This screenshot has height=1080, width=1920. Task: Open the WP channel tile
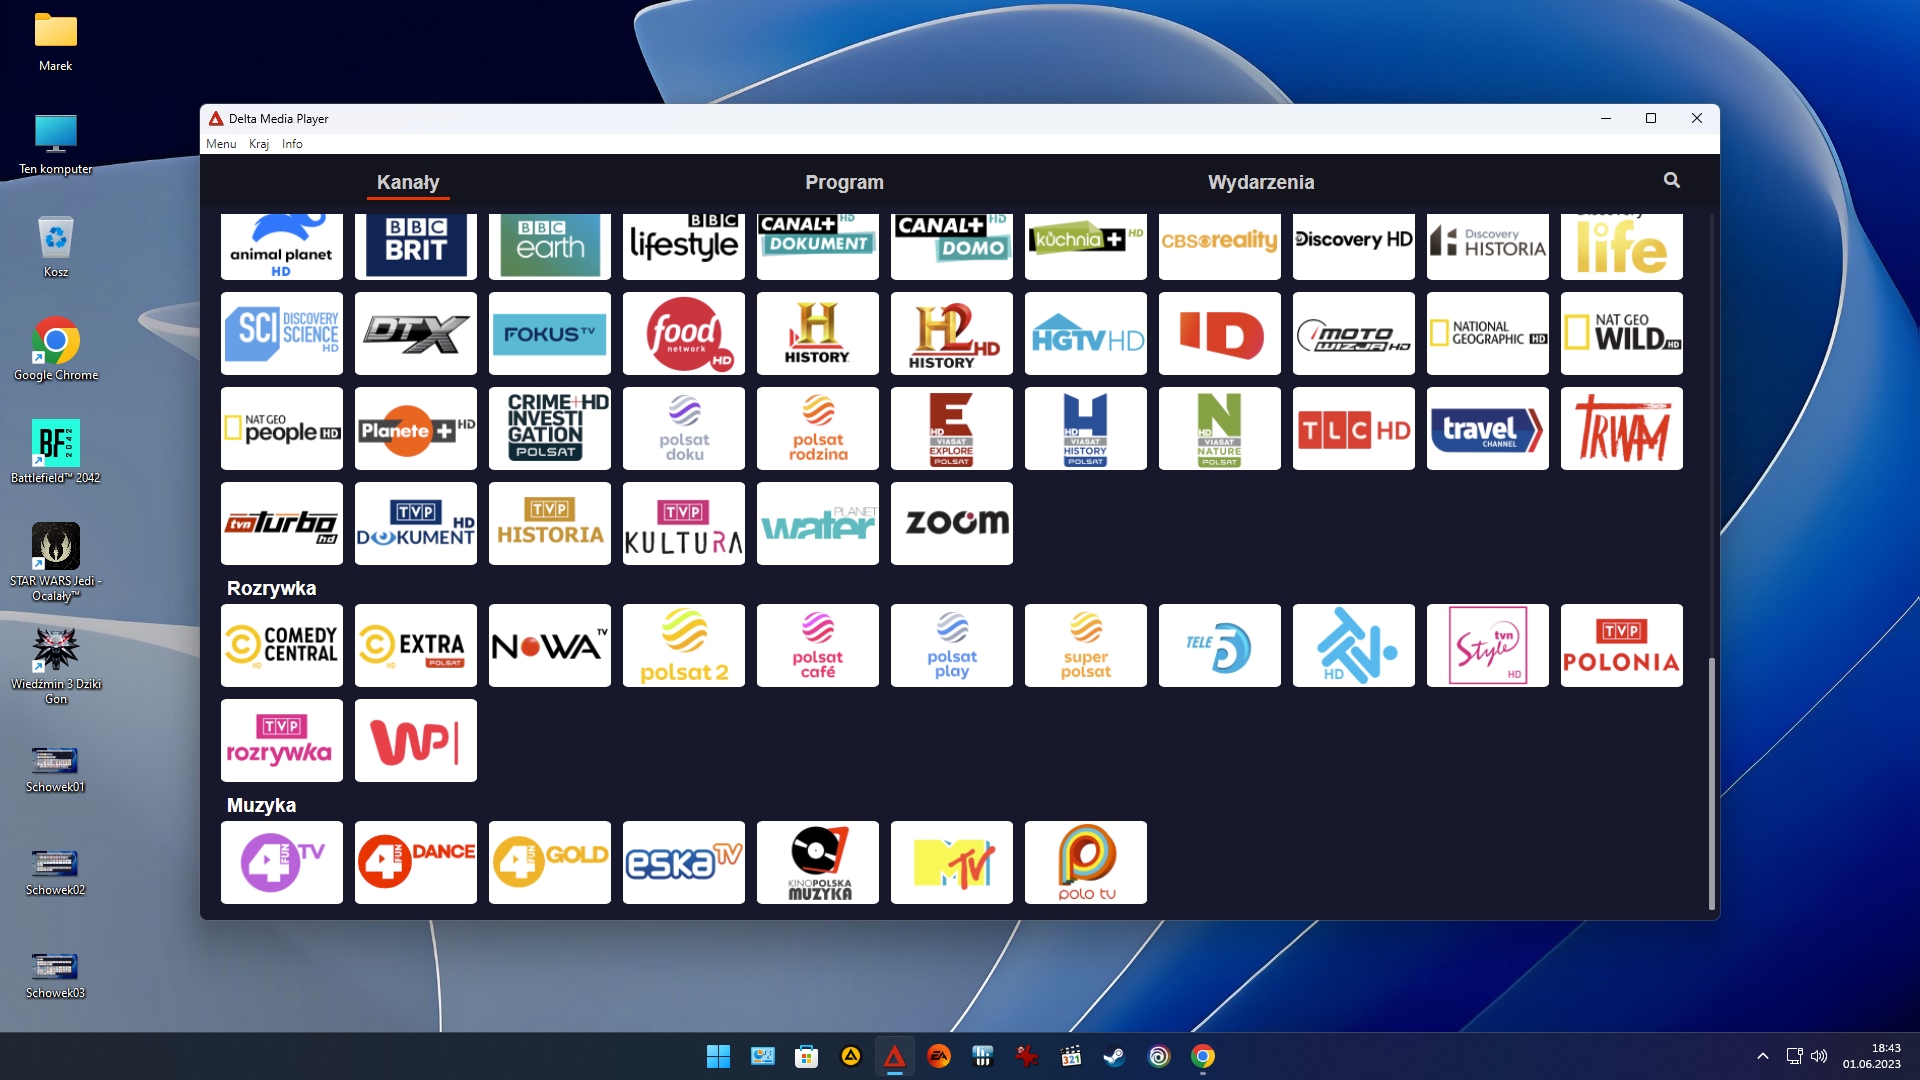pos(415,740)
